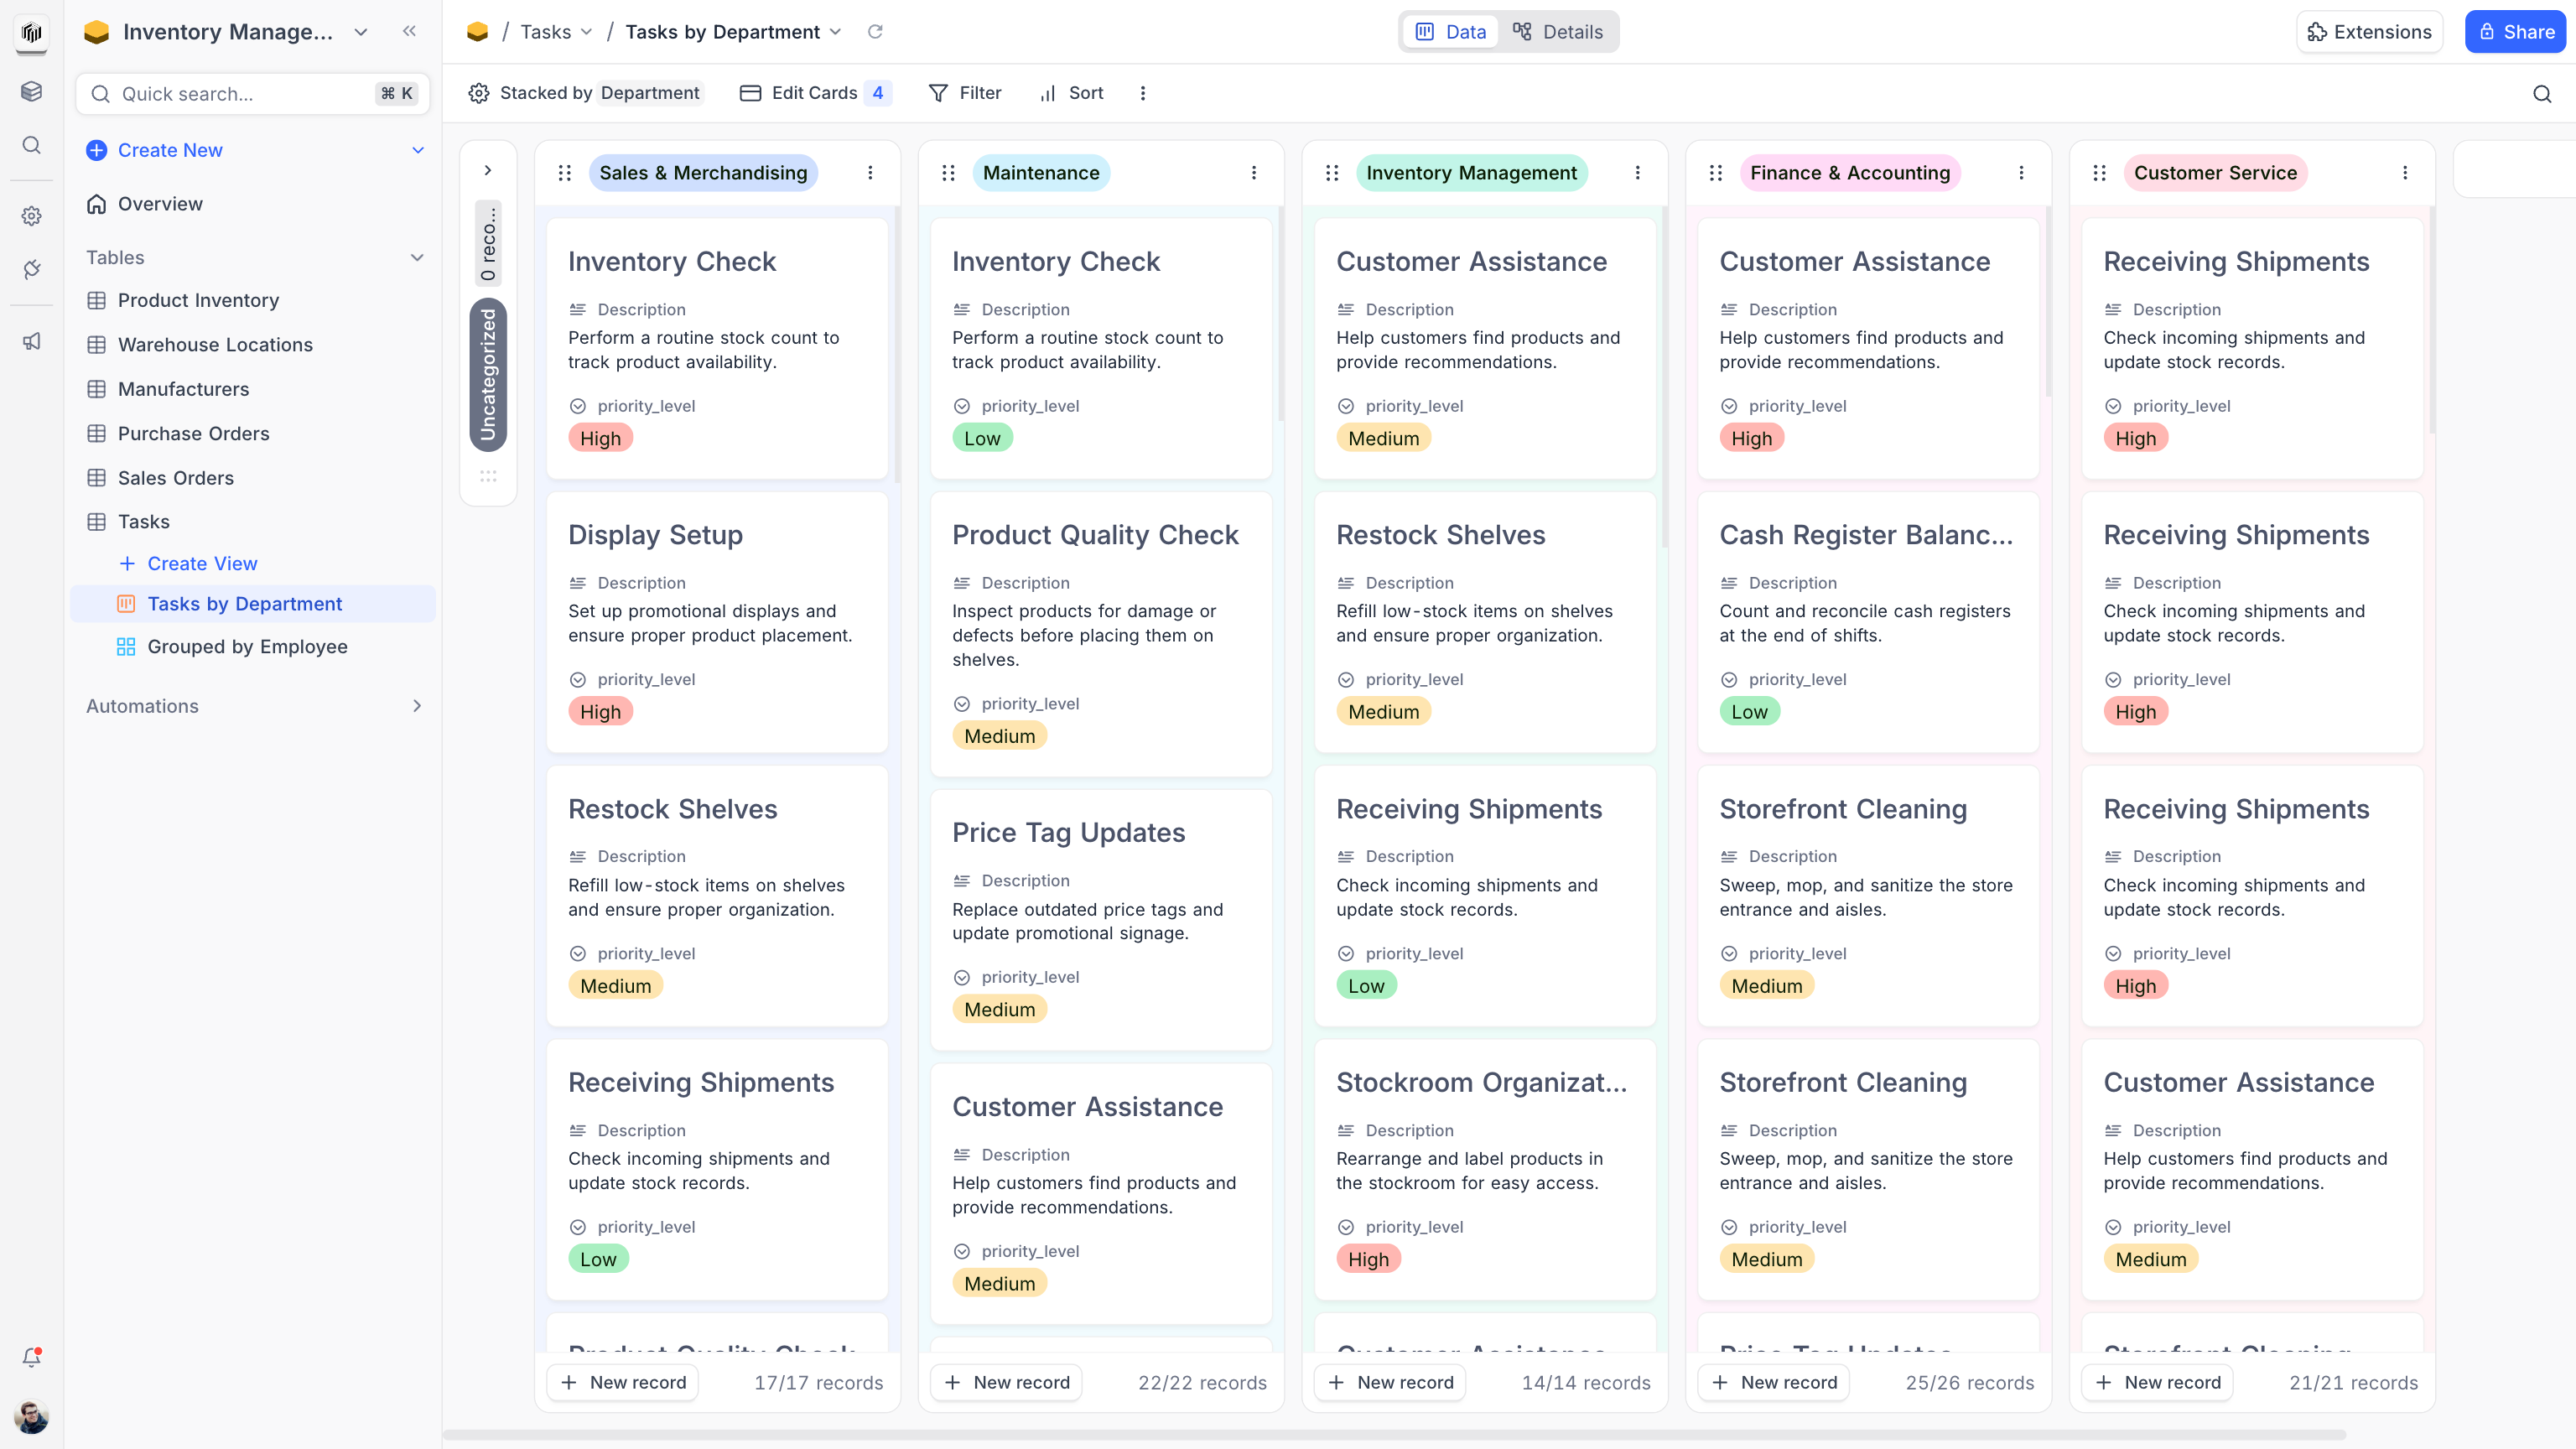Click the Customer Service drag handle
Image resolution: width=2576 pixels, height=1449 pixels.
(x=2099, y=173)
